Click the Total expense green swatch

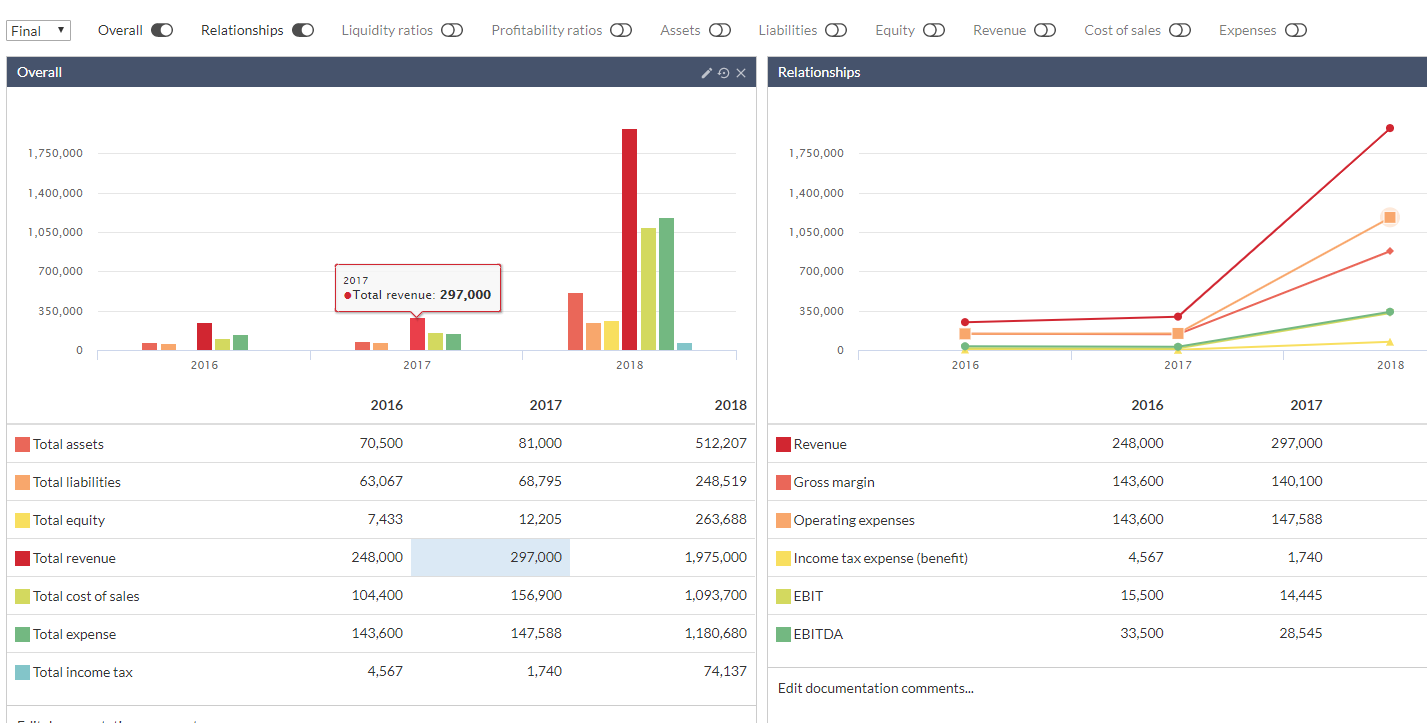(22, 634)
